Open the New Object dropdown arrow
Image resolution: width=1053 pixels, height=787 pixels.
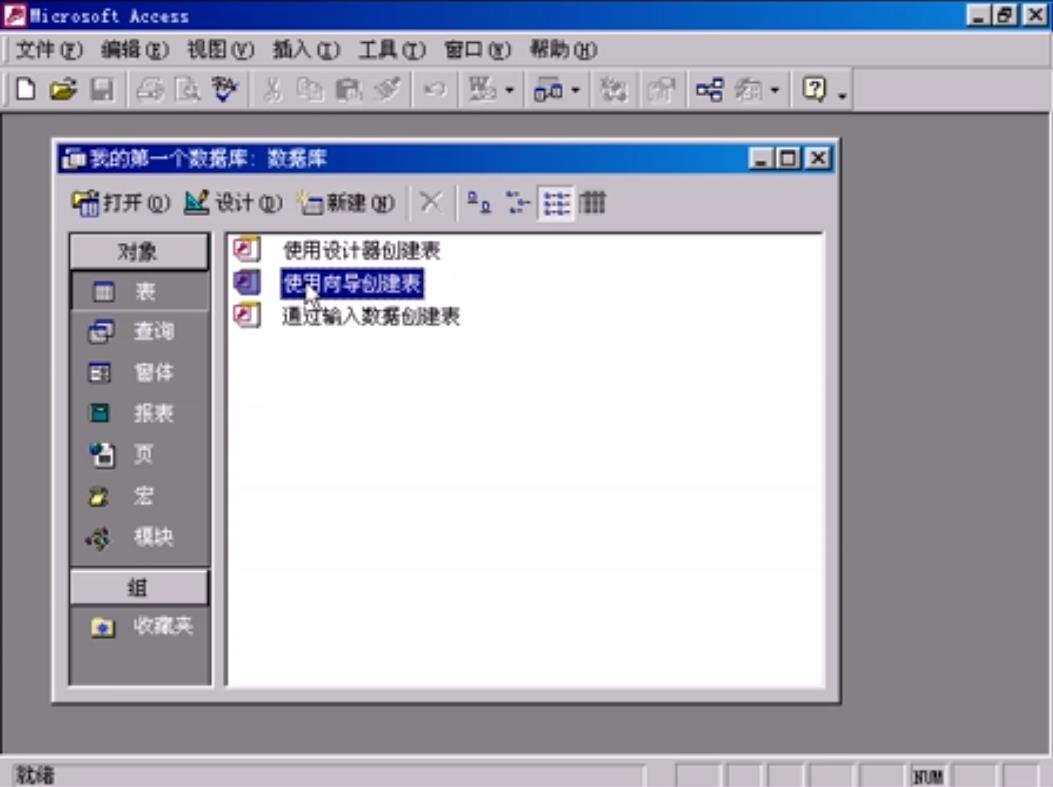click(773, 88)
